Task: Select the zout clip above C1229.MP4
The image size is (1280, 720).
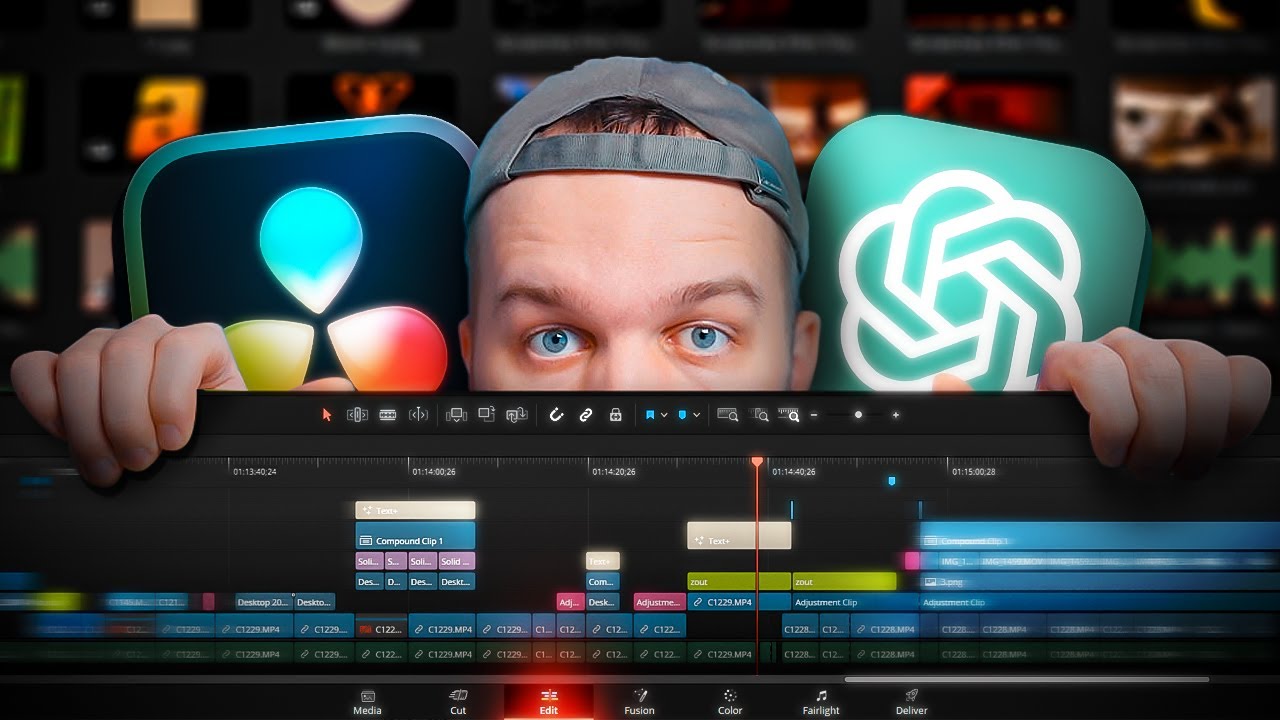Action: [739, 581]
